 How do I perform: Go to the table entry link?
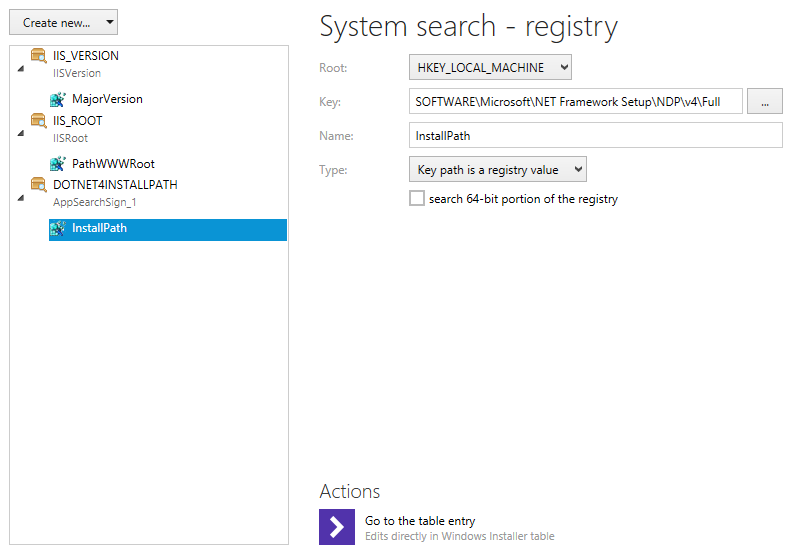pos(420,521)
